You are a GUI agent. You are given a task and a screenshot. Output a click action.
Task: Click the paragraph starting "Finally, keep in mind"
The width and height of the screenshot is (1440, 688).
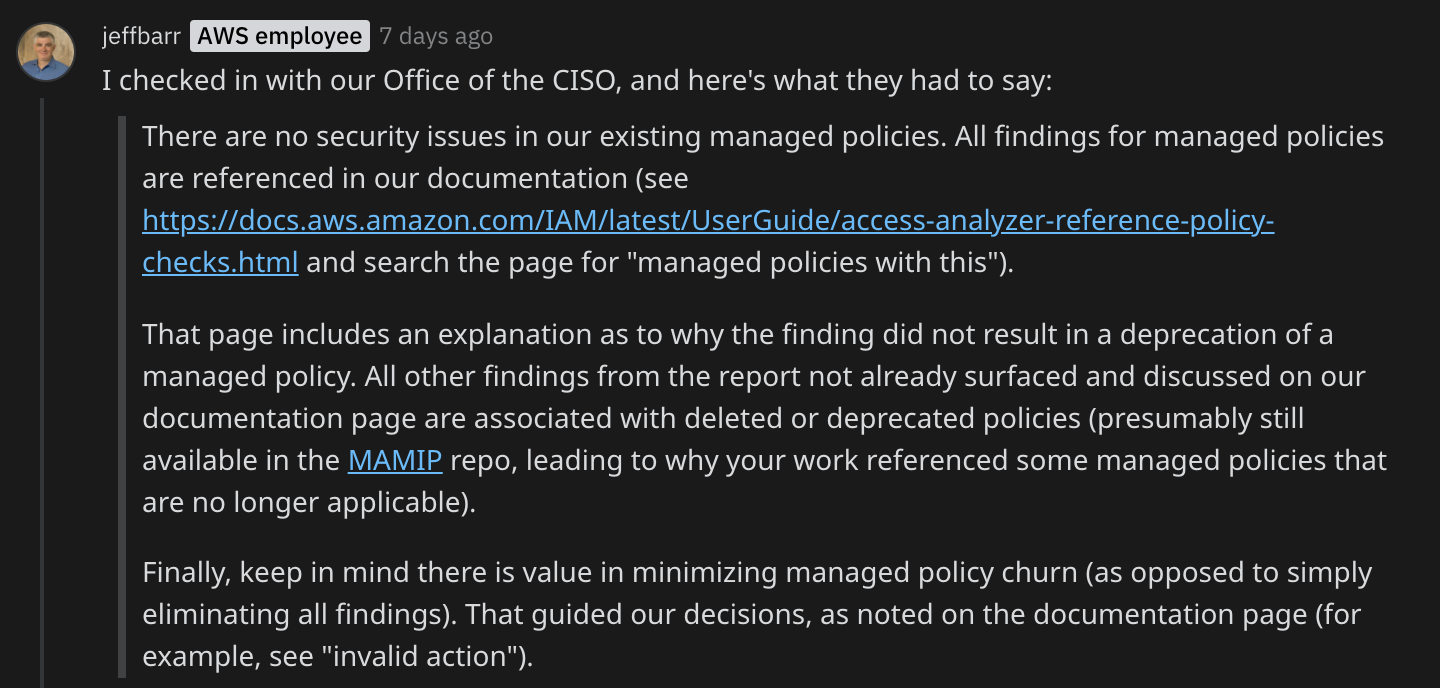758,615
